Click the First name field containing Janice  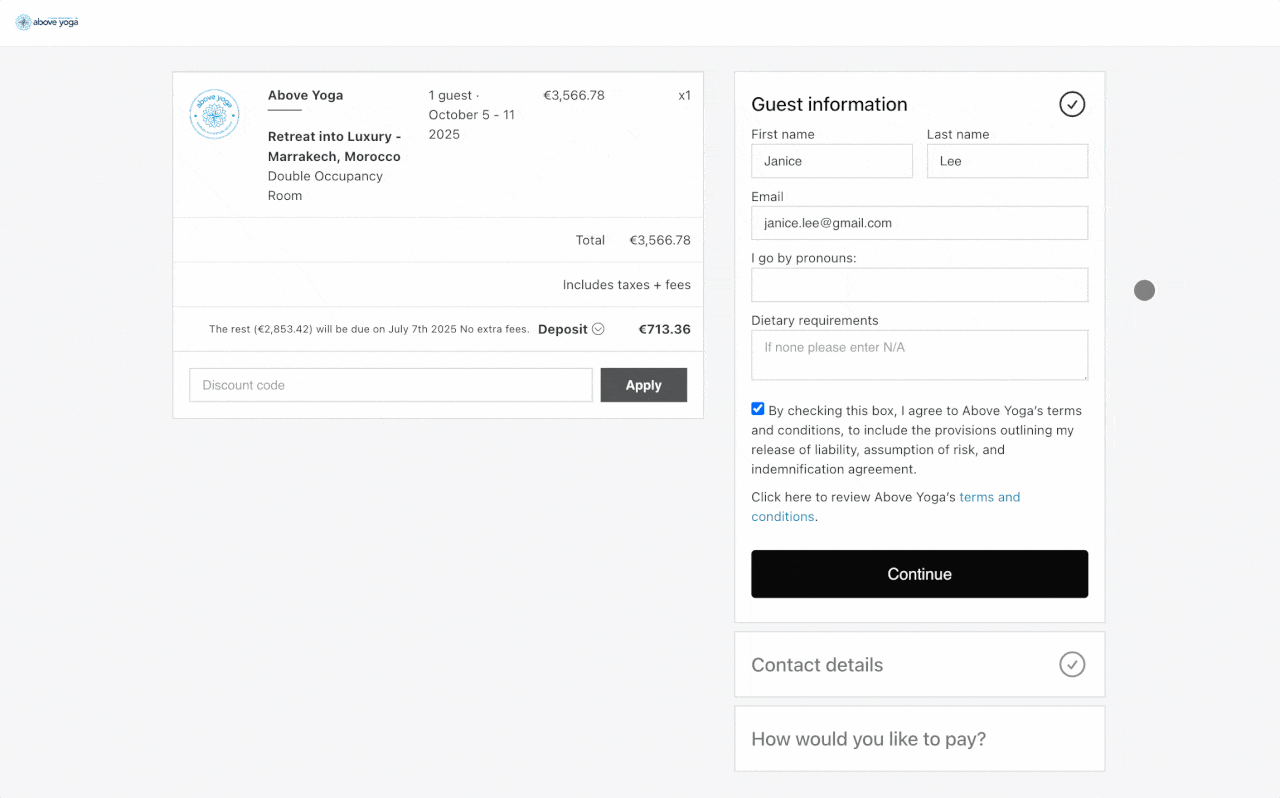click(x=831, y=161)
